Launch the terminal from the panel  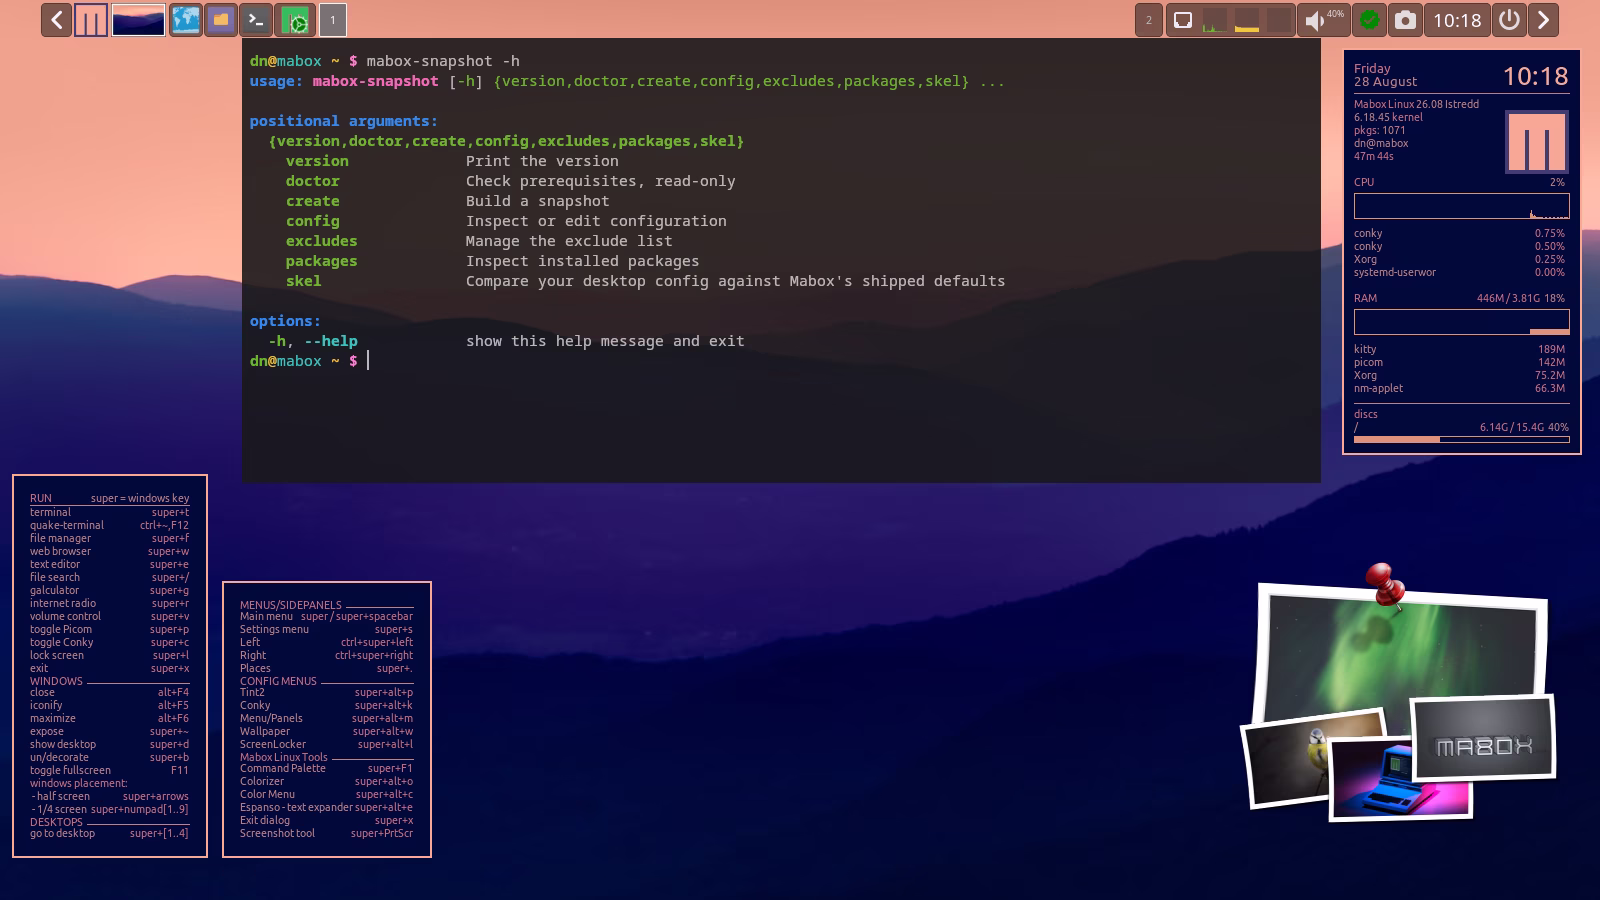256,20
